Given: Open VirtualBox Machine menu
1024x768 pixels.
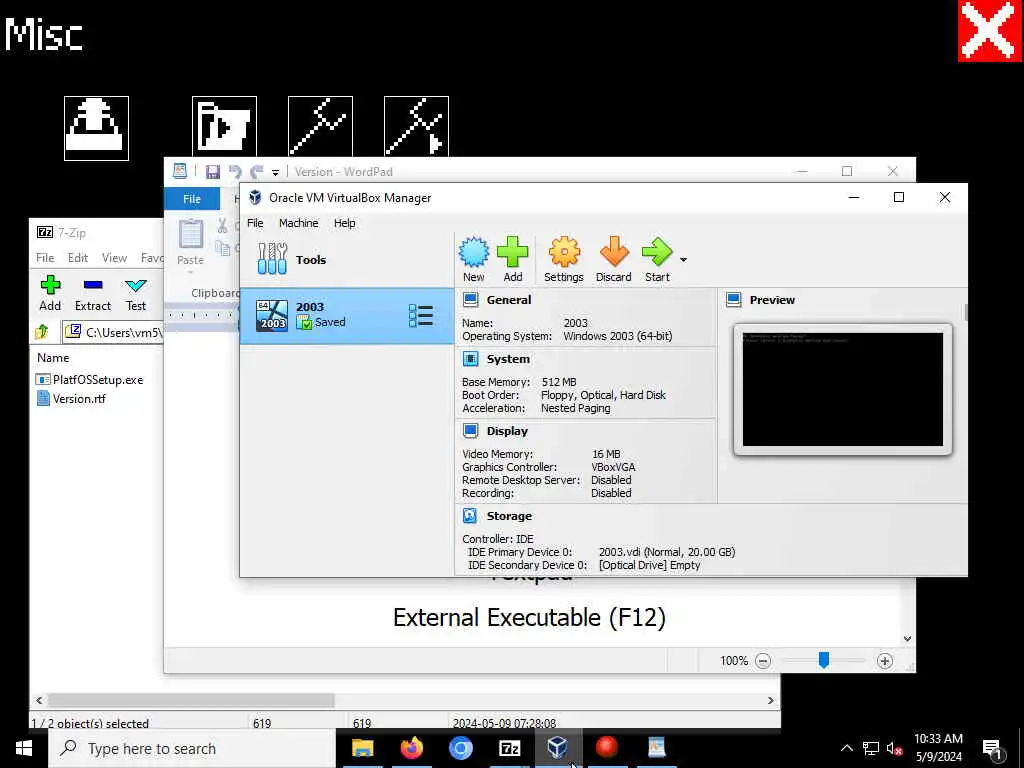Looking at the screenshot, I should click(298, 223).
